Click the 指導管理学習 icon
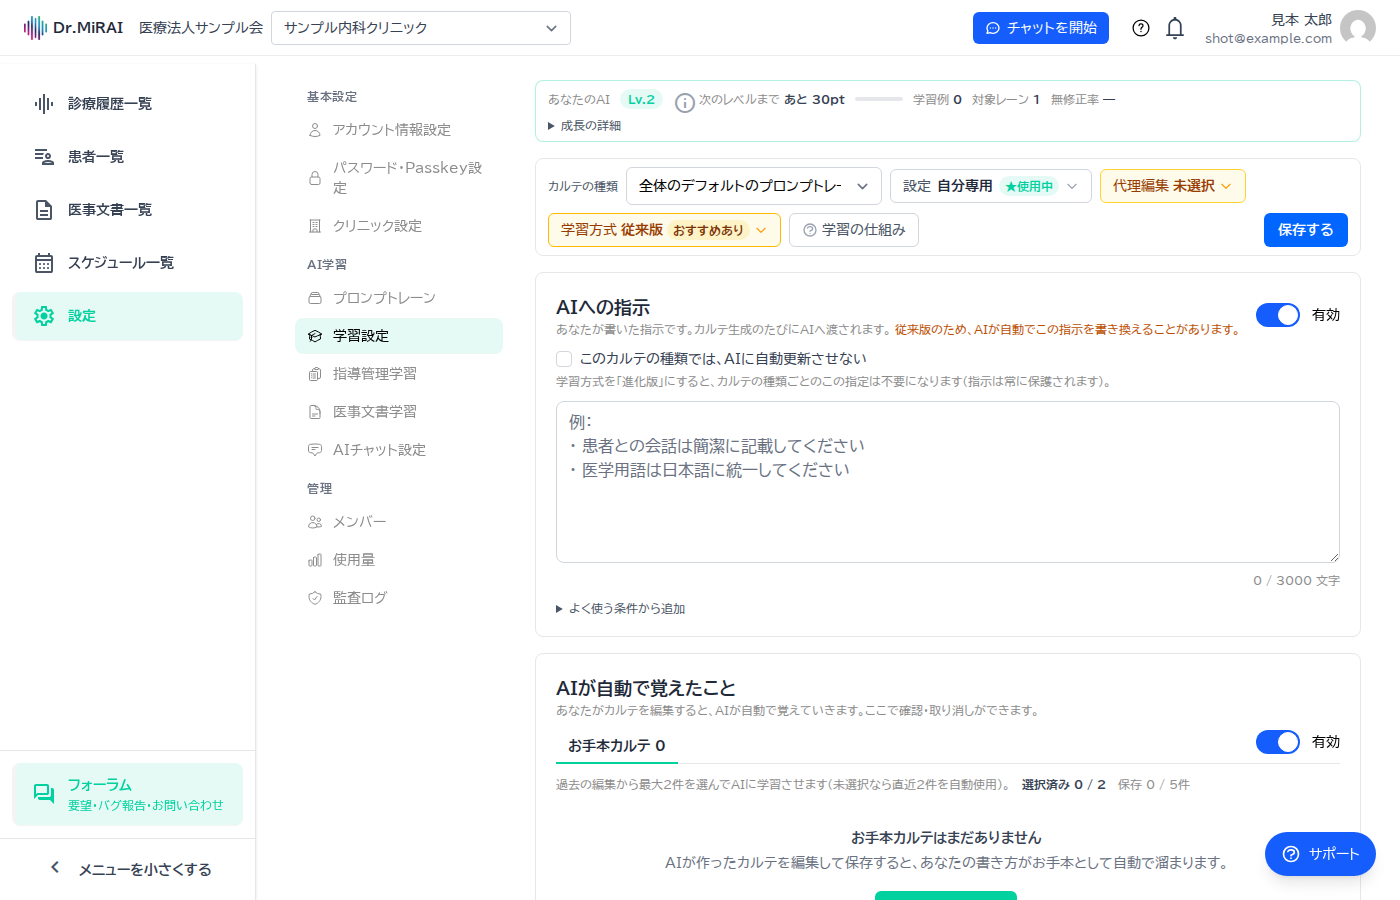Screen dimensions: 1400x900 click(x=315, y=374)
